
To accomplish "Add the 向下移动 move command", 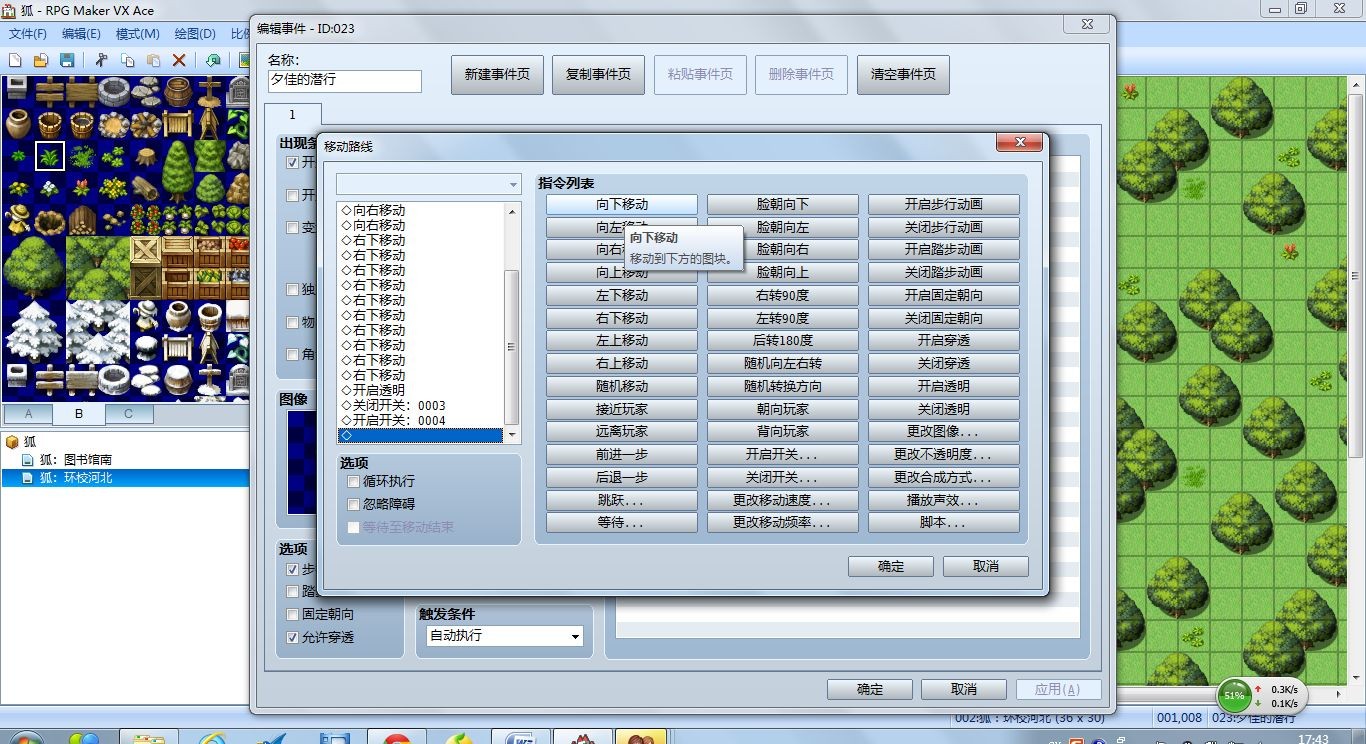I will click(x=622, y=204).
